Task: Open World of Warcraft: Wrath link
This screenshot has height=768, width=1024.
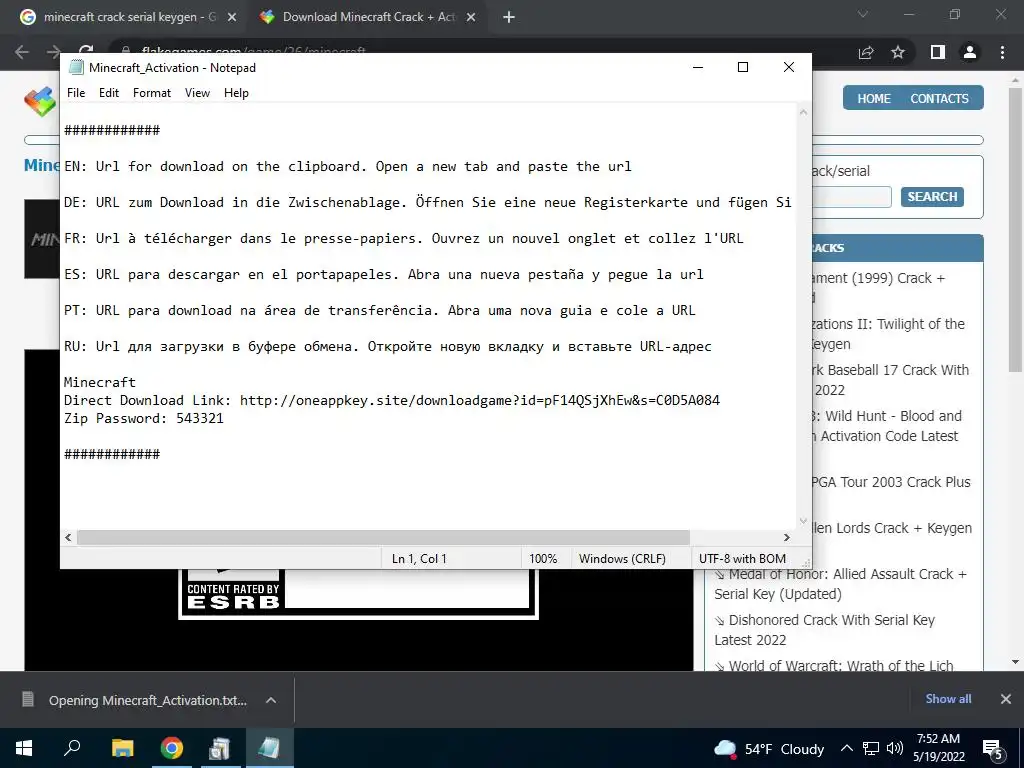Action: coord(833,665)
